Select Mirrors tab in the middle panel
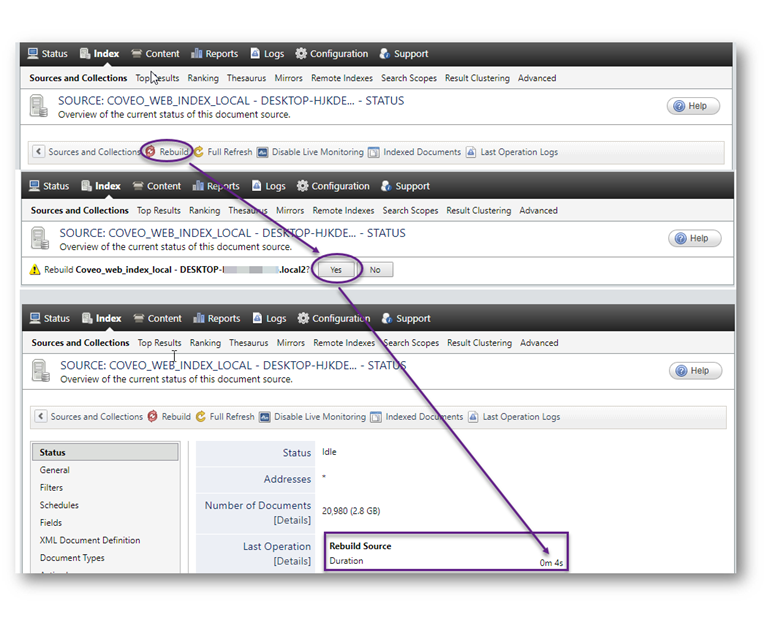The image size is (767, 631). [x=290, y=211]
